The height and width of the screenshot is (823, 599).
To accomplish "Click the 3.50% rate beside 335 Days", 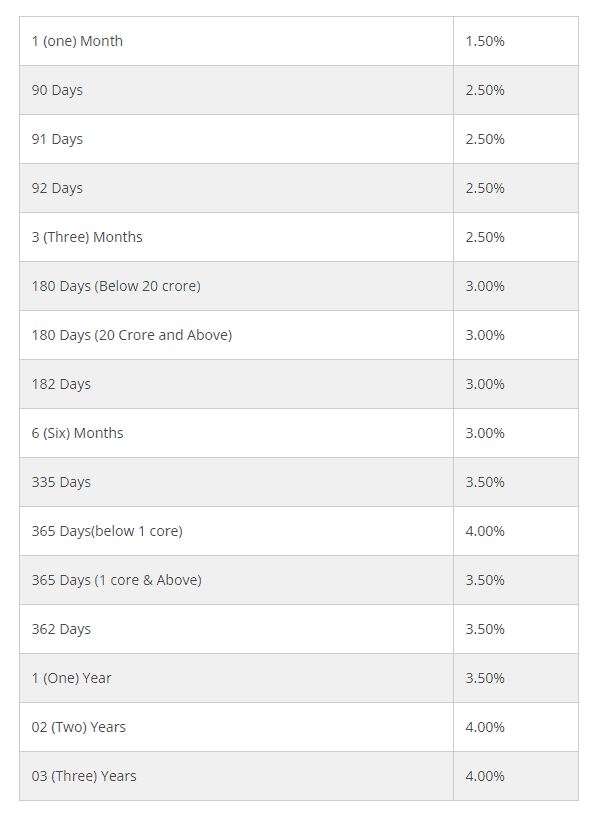I will point(485,482).
